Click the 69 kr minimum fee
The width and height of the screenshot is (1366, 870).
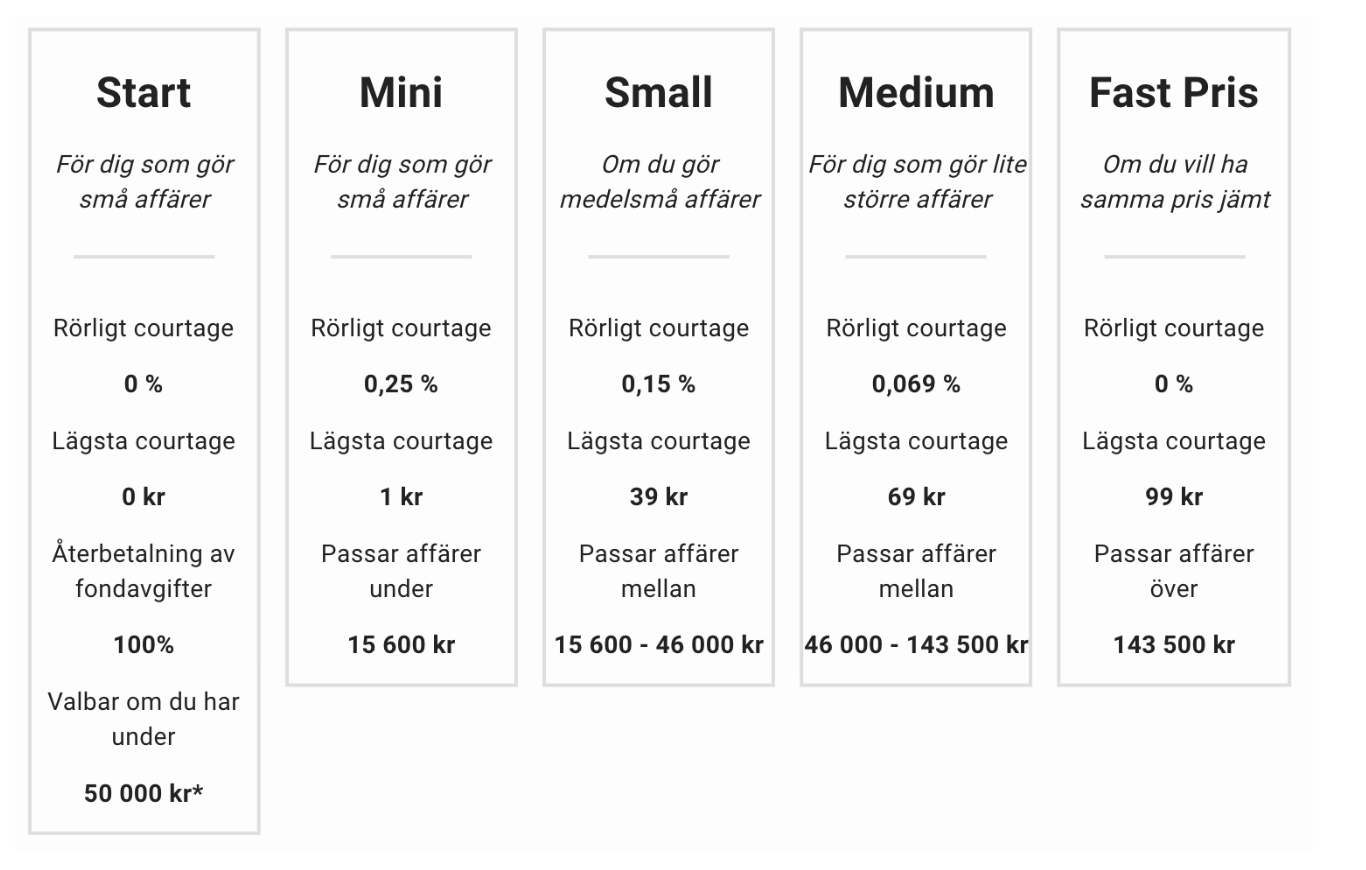point(916,497)
